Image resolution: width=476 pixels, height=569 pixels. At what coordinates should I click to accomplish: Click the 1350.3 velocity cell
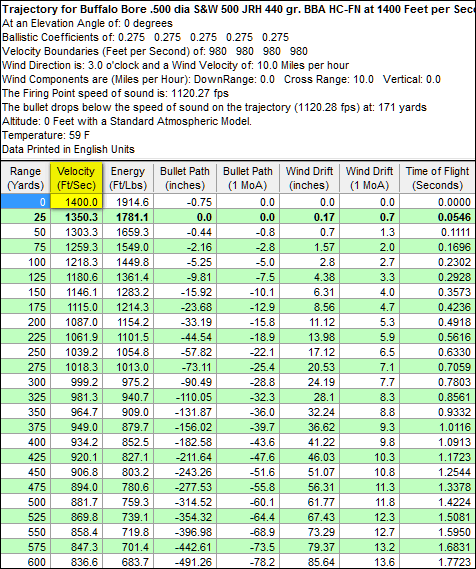click(x=76, y=217)
